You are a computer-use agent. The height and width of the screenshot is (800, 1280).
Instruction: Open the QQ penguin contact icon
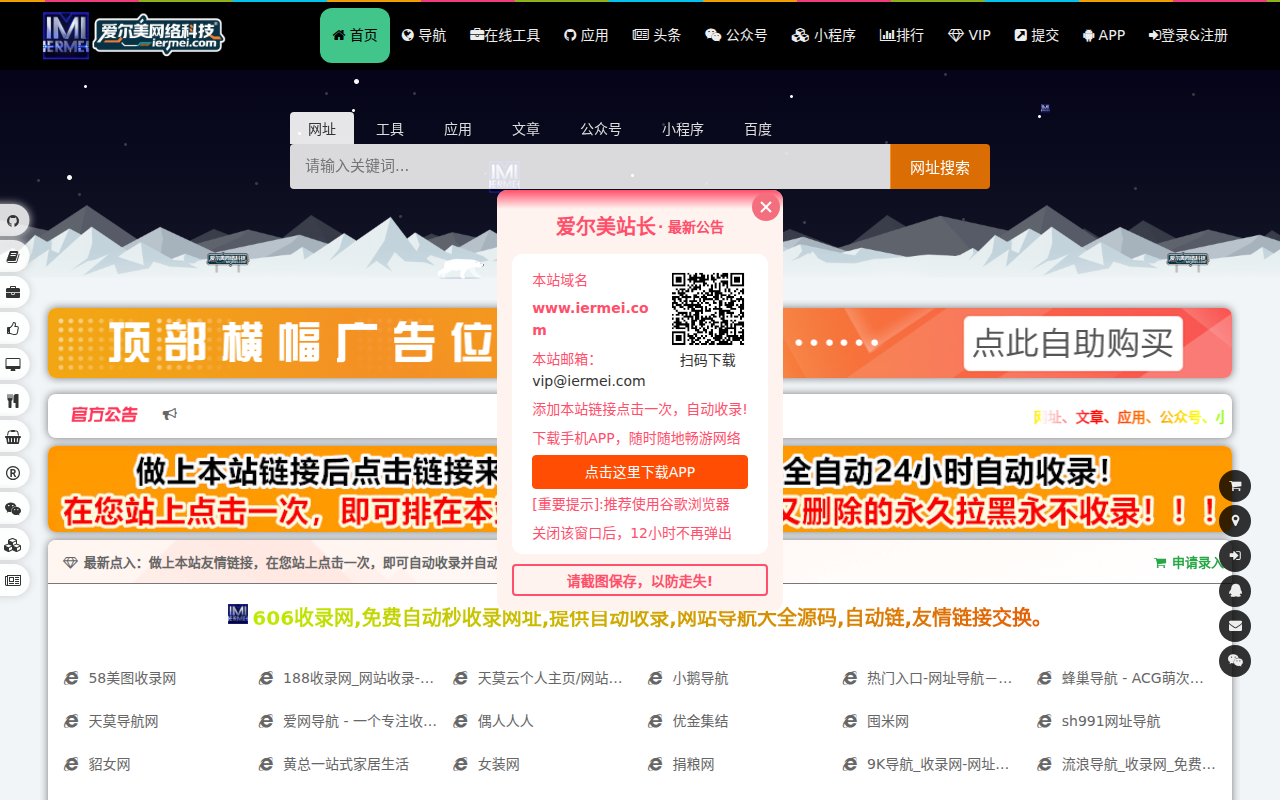click(x=1235, y=592)
